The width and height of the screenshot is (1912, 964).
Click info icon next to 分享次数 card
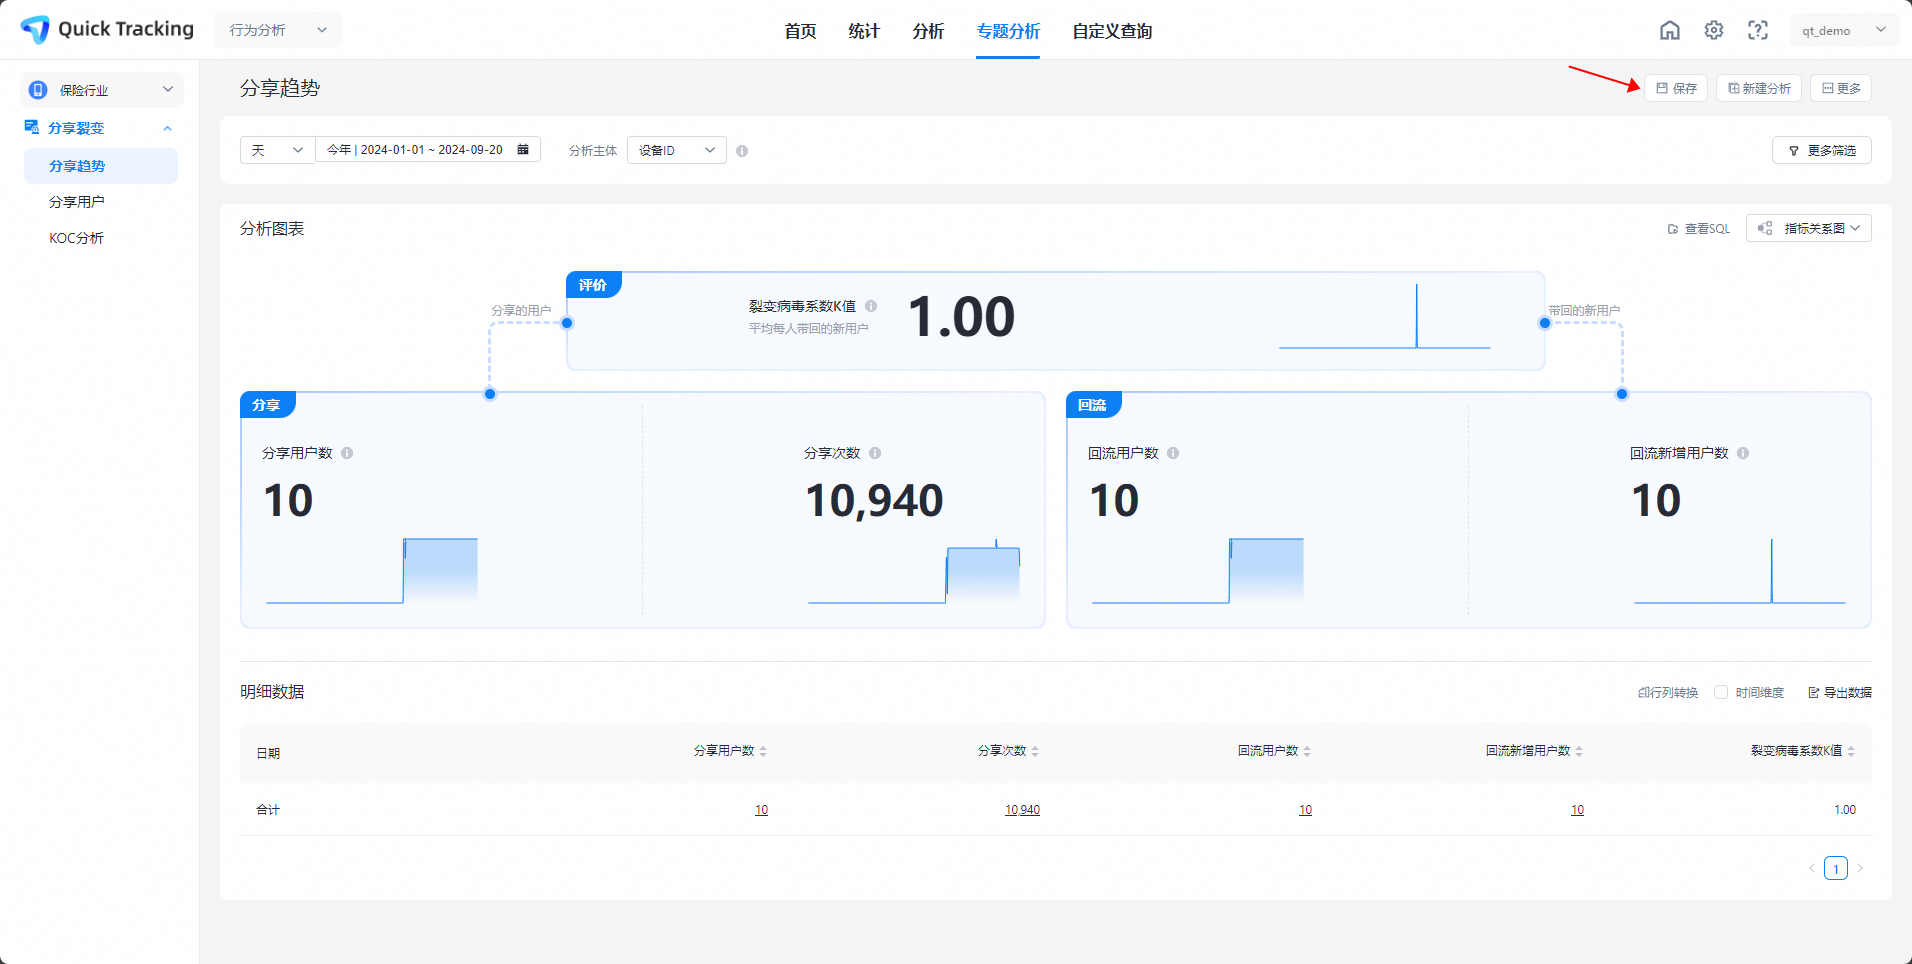pyautogui.click(x=875, y=453)
